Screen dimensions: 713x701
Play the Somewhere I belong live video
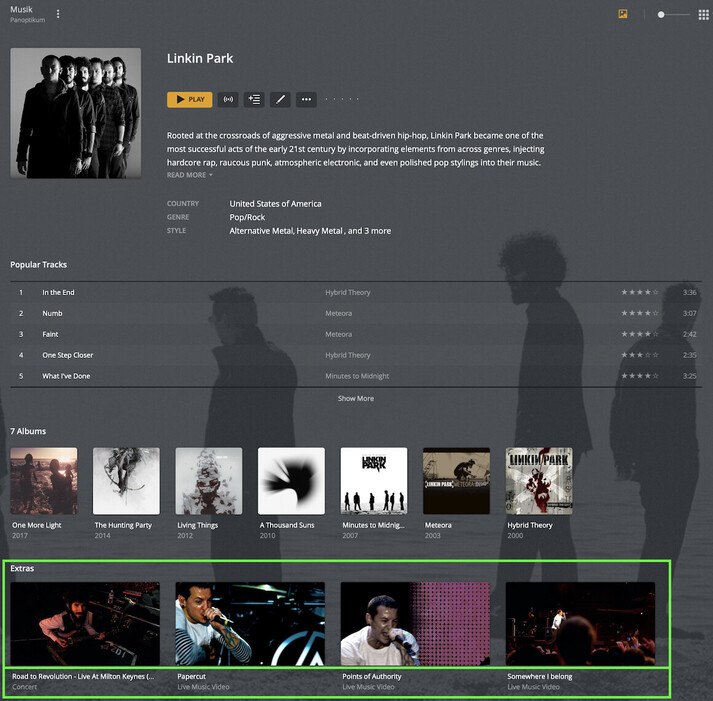580,624
